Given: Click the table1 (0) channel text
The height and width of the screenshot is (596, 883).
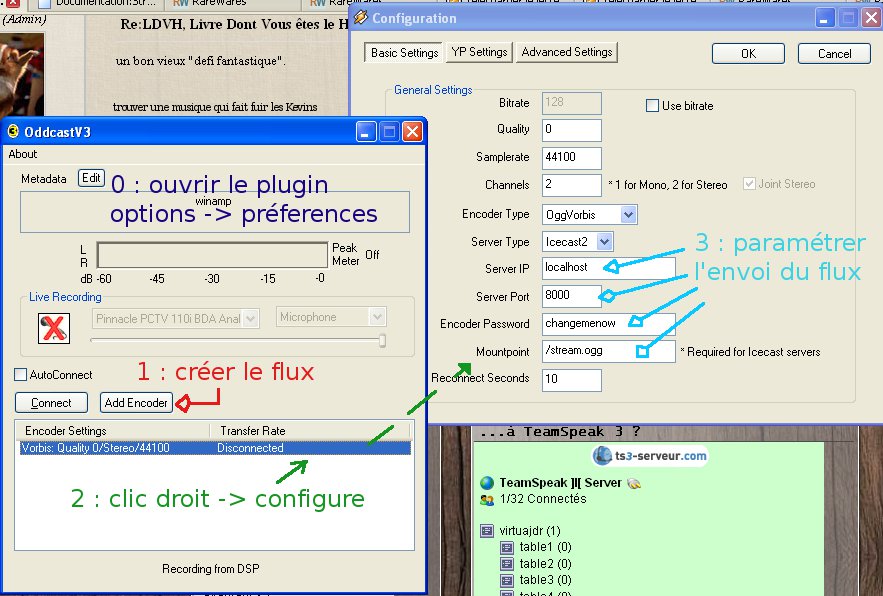Looking at the screenshot, I should click(545, 547).
